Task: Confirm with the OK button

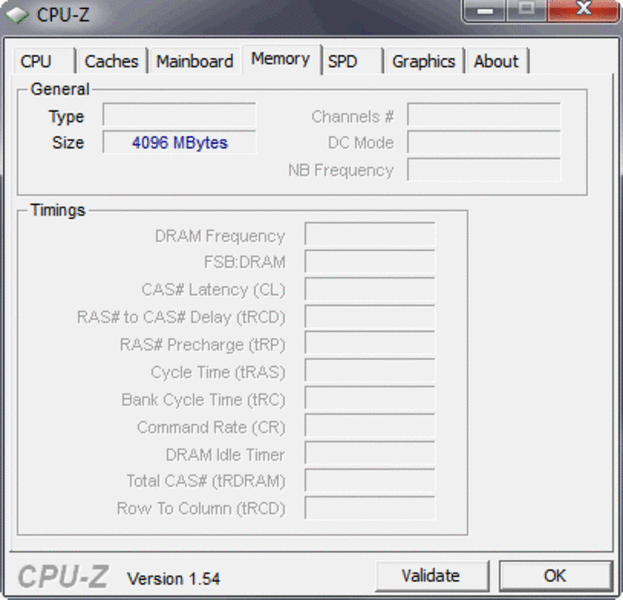Action: (x=555, y=576)
